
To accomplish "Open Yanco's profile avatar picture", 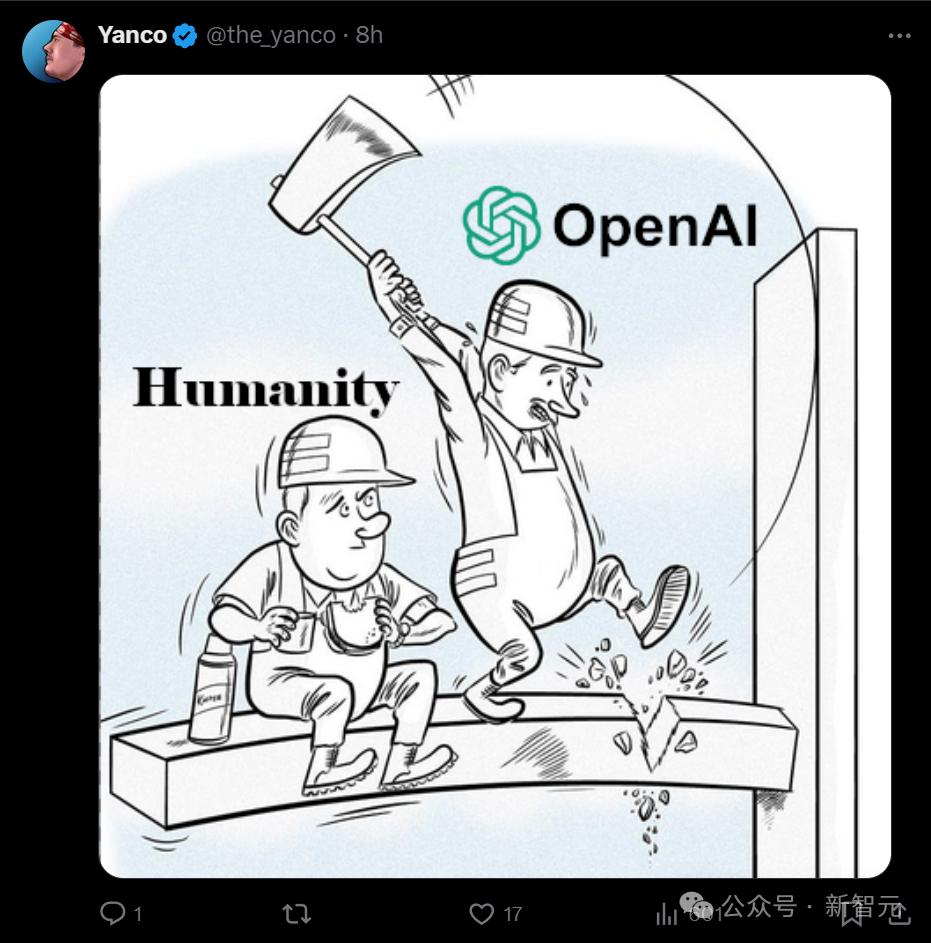I will click(x=53, y=51).
